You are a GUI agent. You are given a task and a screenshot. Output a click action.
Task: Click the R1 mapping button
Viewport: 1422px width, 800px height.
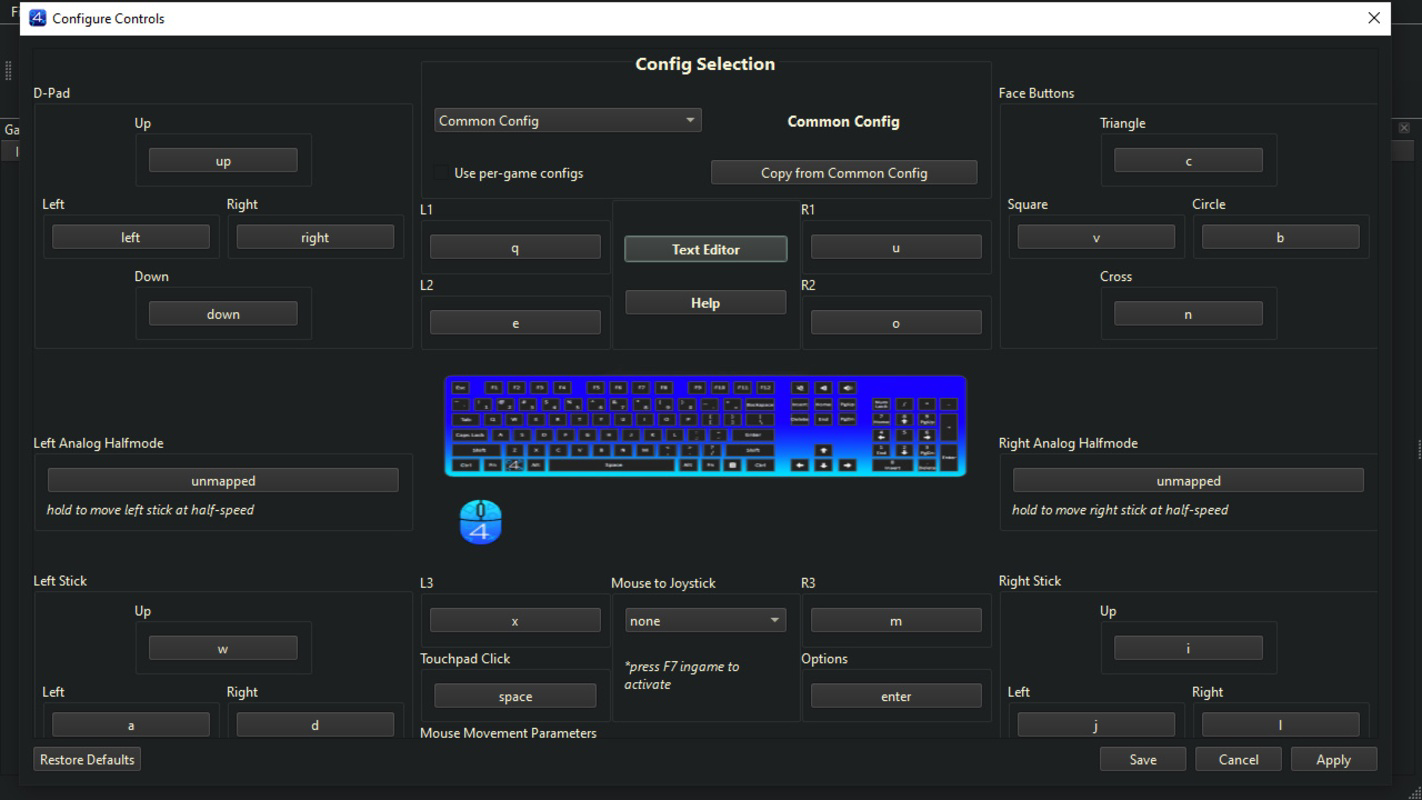(x=896, y=248)
